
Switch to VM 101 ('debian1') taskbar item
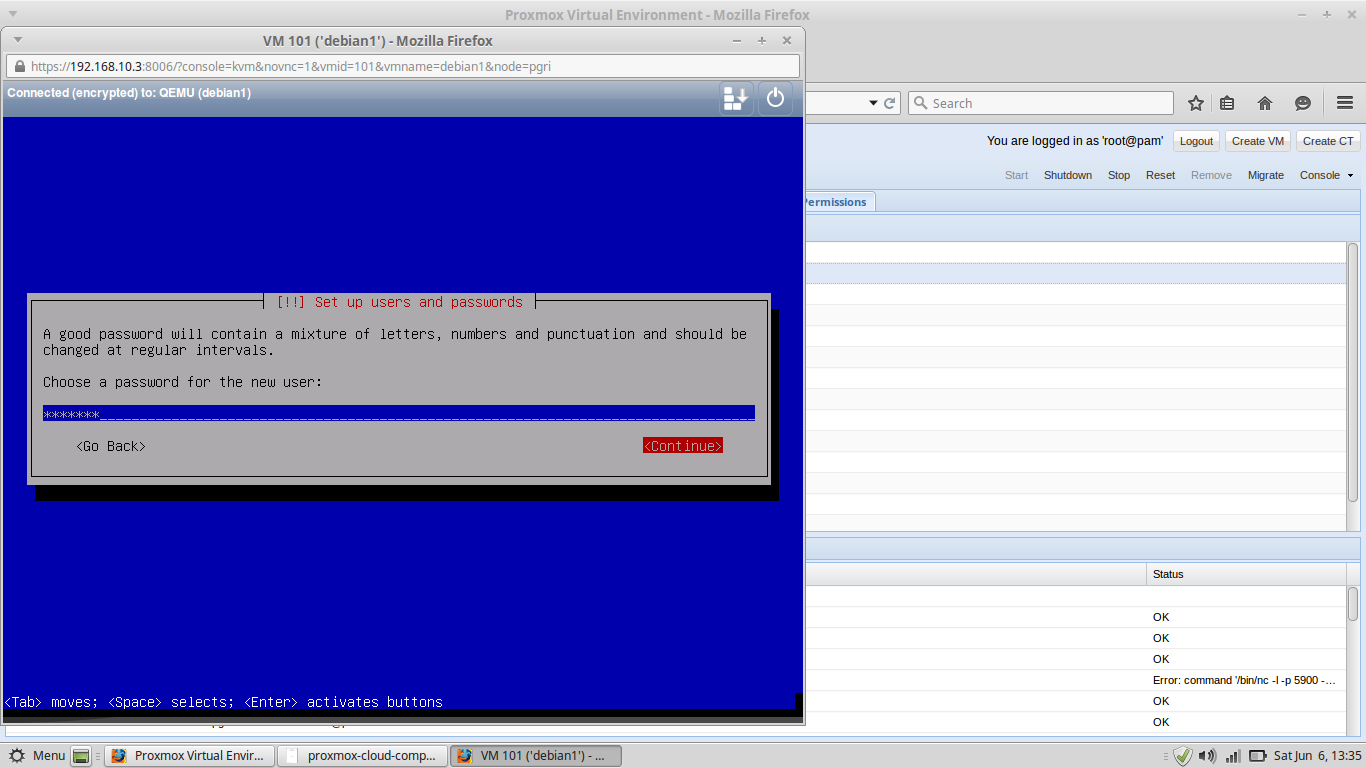click(x=535, y=756)
